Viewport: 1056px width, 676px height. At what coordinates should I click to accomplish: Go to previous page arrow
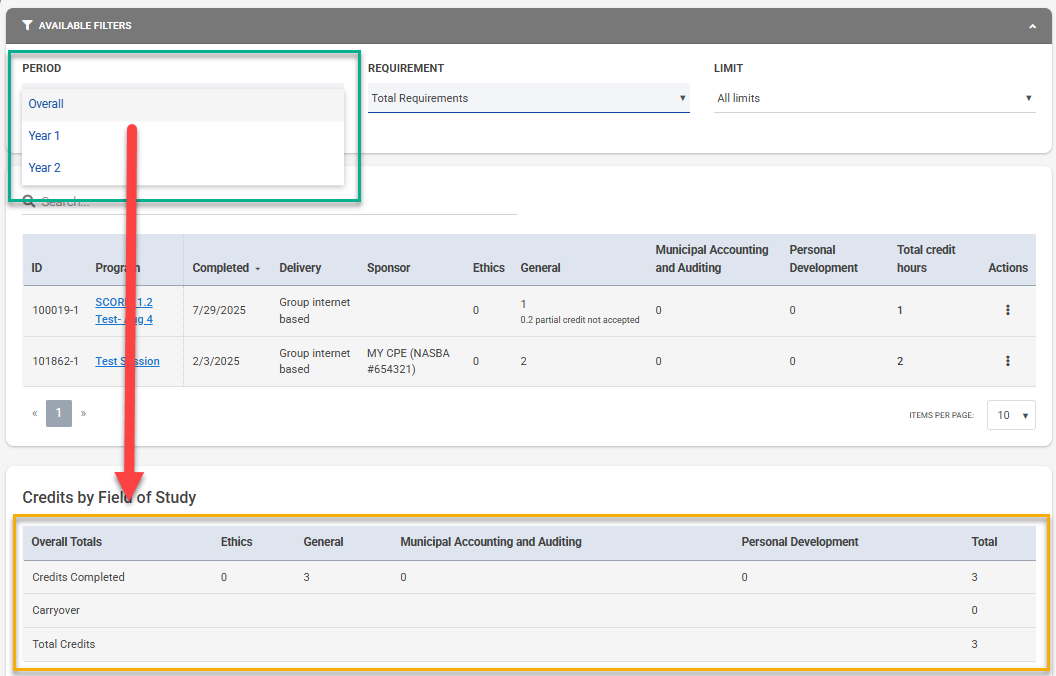click(35, 413)
